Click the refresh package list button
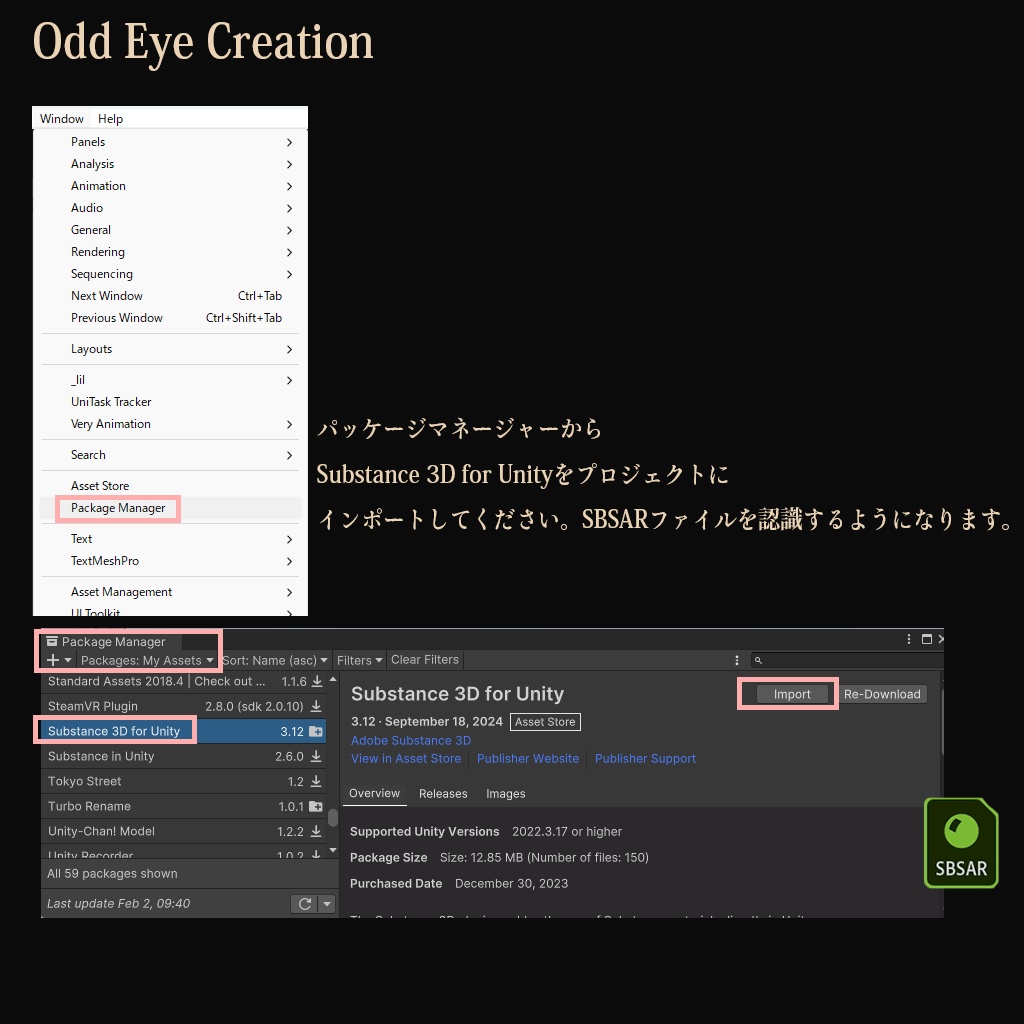Viewport: 1024px width, 1024px height. coord(304,904)
